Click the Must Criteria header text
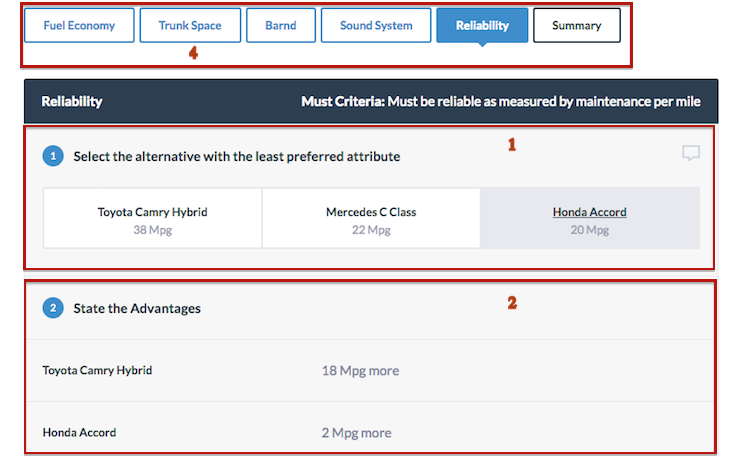The image size is (743, 457). [x=501, y=101]
